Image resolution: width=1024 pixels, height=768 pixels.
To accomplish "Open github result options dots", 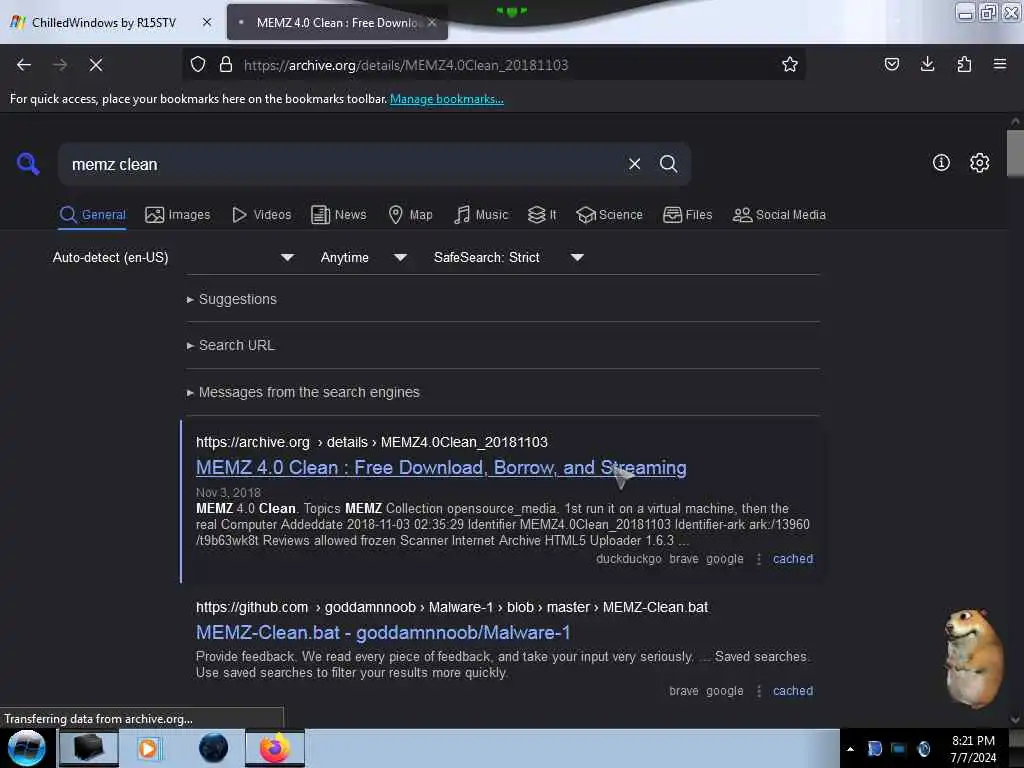I will [x=758, y=691].
